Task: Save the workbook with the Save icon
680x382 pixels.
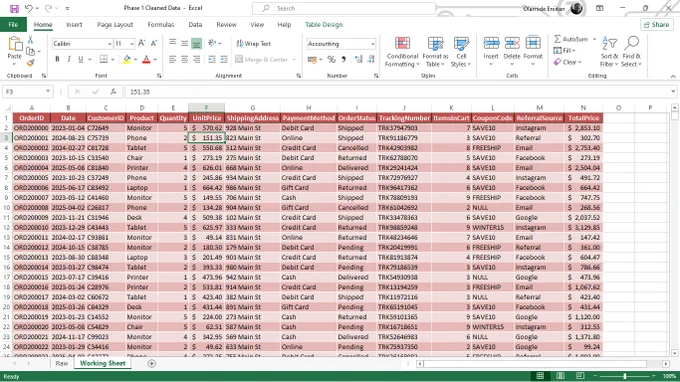Action: pyautogui.click(x=14, y=8)
